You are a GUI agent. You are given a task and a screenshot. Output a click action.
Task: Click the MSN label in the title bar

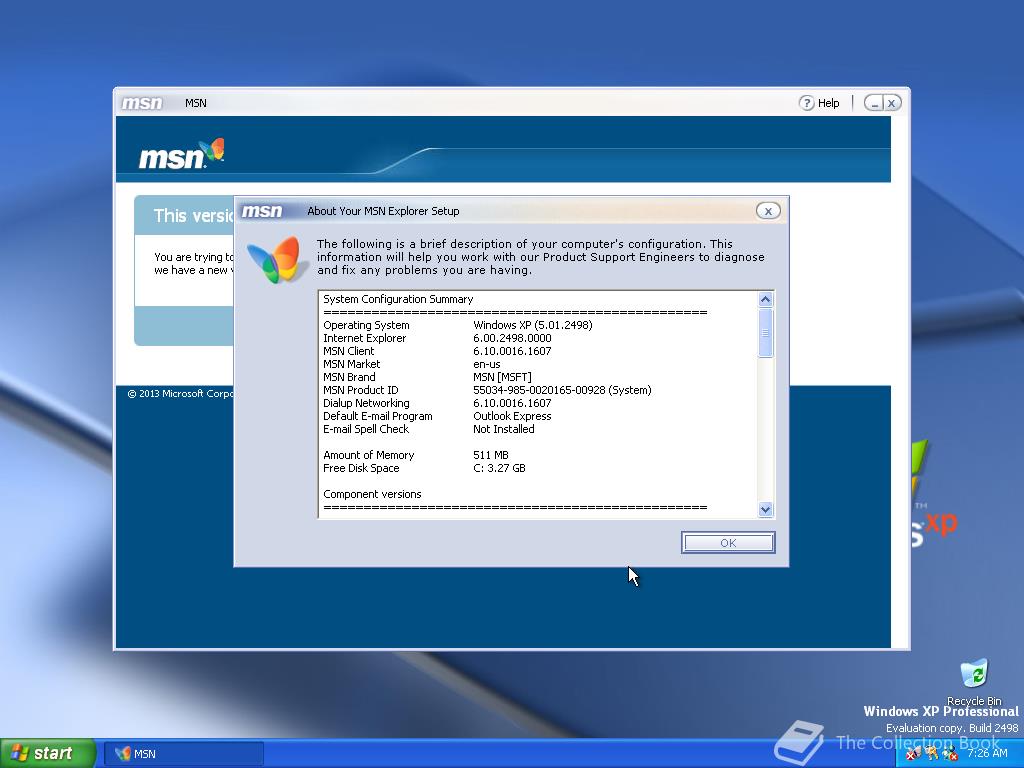tap(196, 103)
